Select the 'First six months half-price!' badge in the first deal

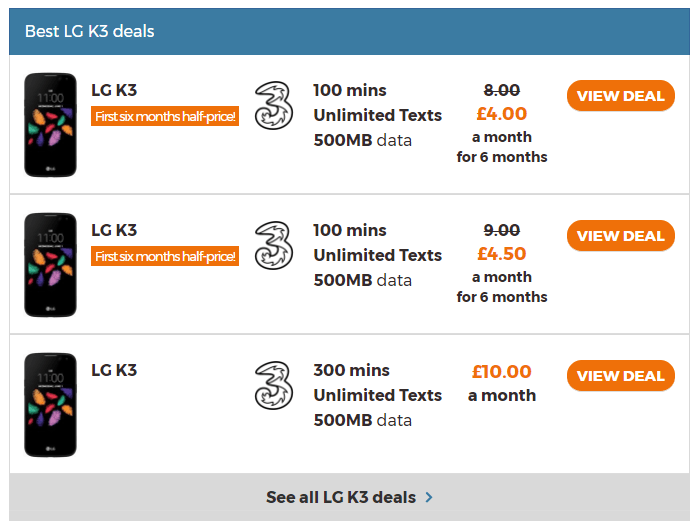coord(165,116)
